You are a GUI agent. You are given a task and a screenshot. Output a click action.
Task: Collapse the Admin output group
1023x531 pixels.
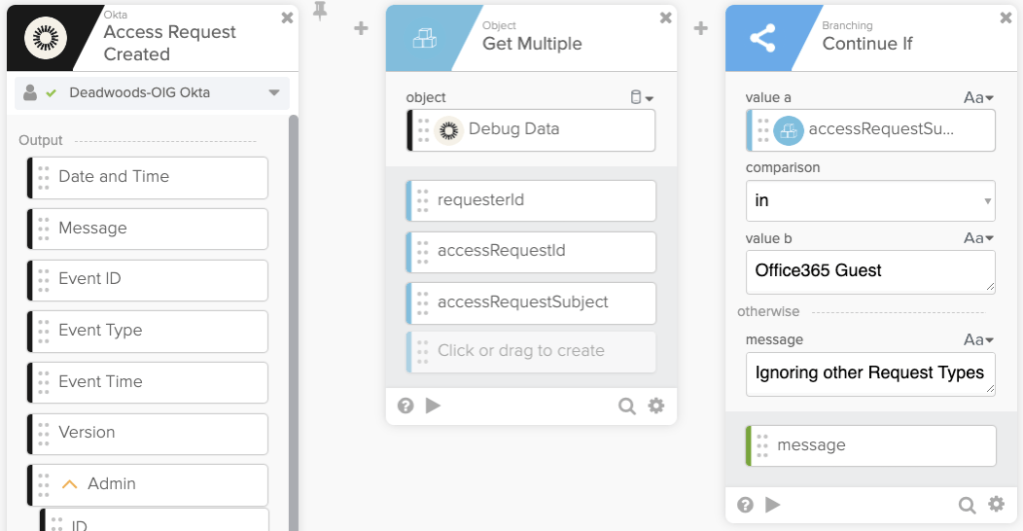(x=70, y=484)
